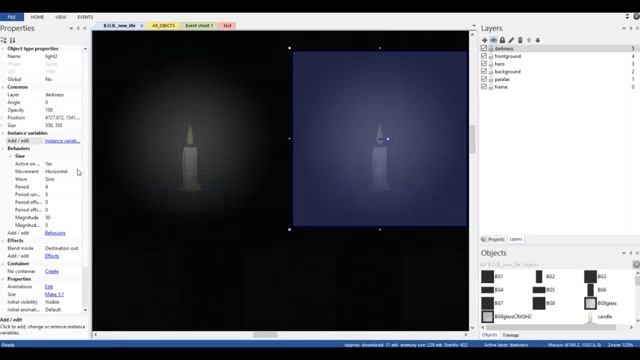Screen dimensions: 640x360
Task: Switch Properties to categorized view icon
Action: (4, 40)
